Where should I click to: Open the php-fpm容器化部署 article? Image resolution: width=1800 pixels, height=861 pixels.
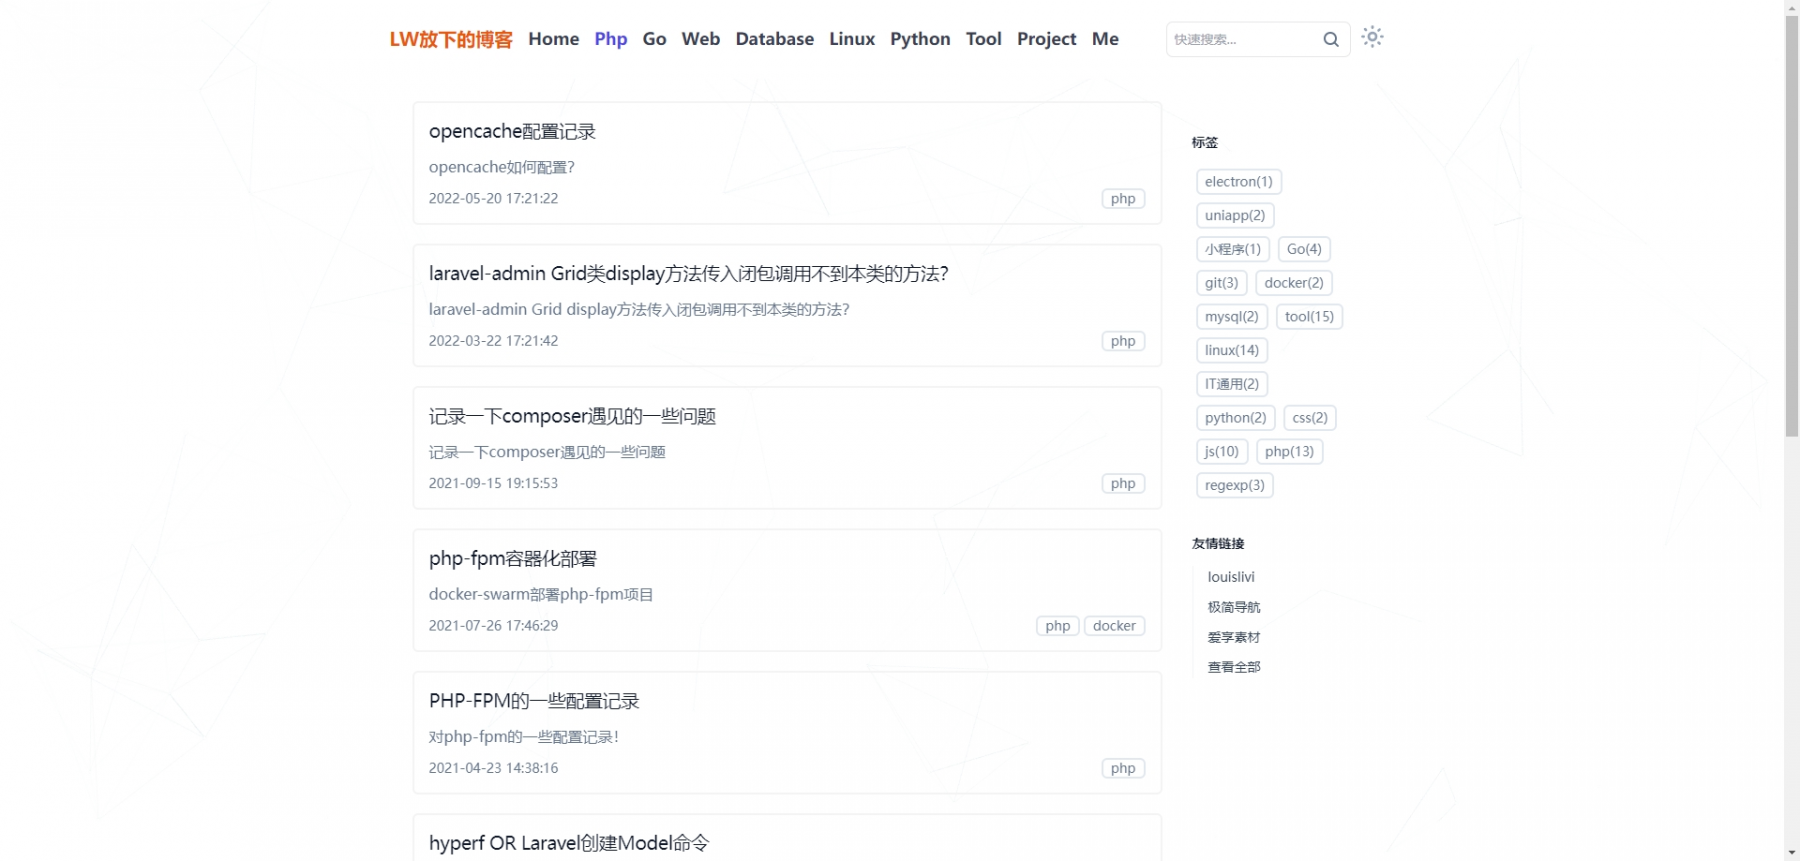coord(513,559)
